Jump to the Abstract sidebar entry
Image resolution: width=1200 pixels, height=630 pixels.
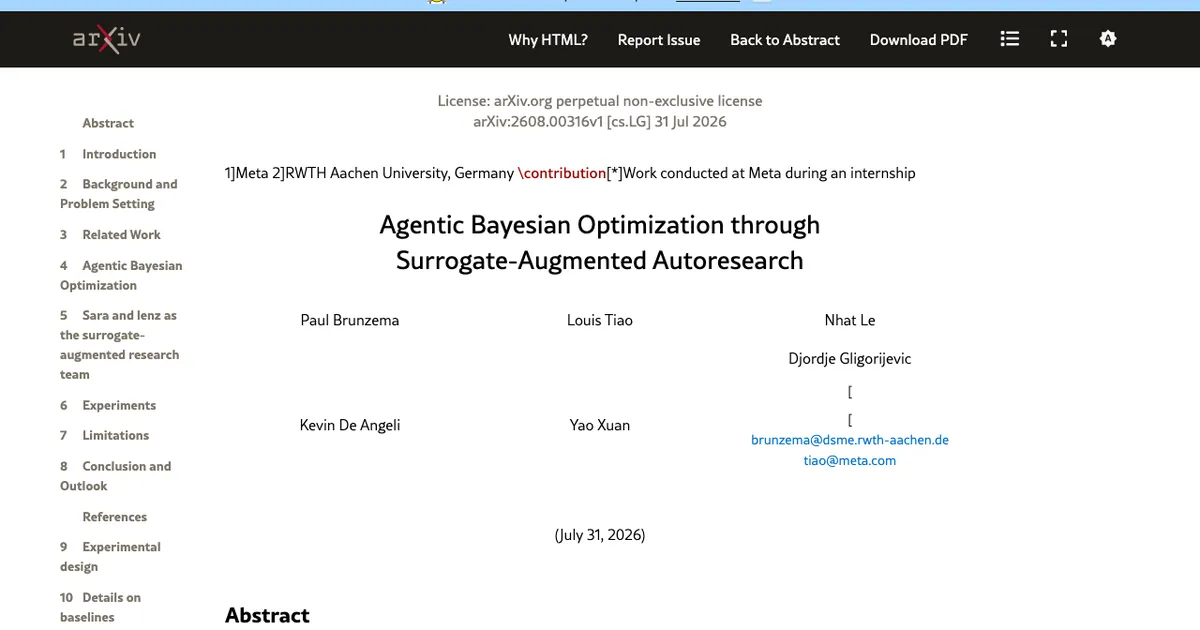(x=108, y=123)
